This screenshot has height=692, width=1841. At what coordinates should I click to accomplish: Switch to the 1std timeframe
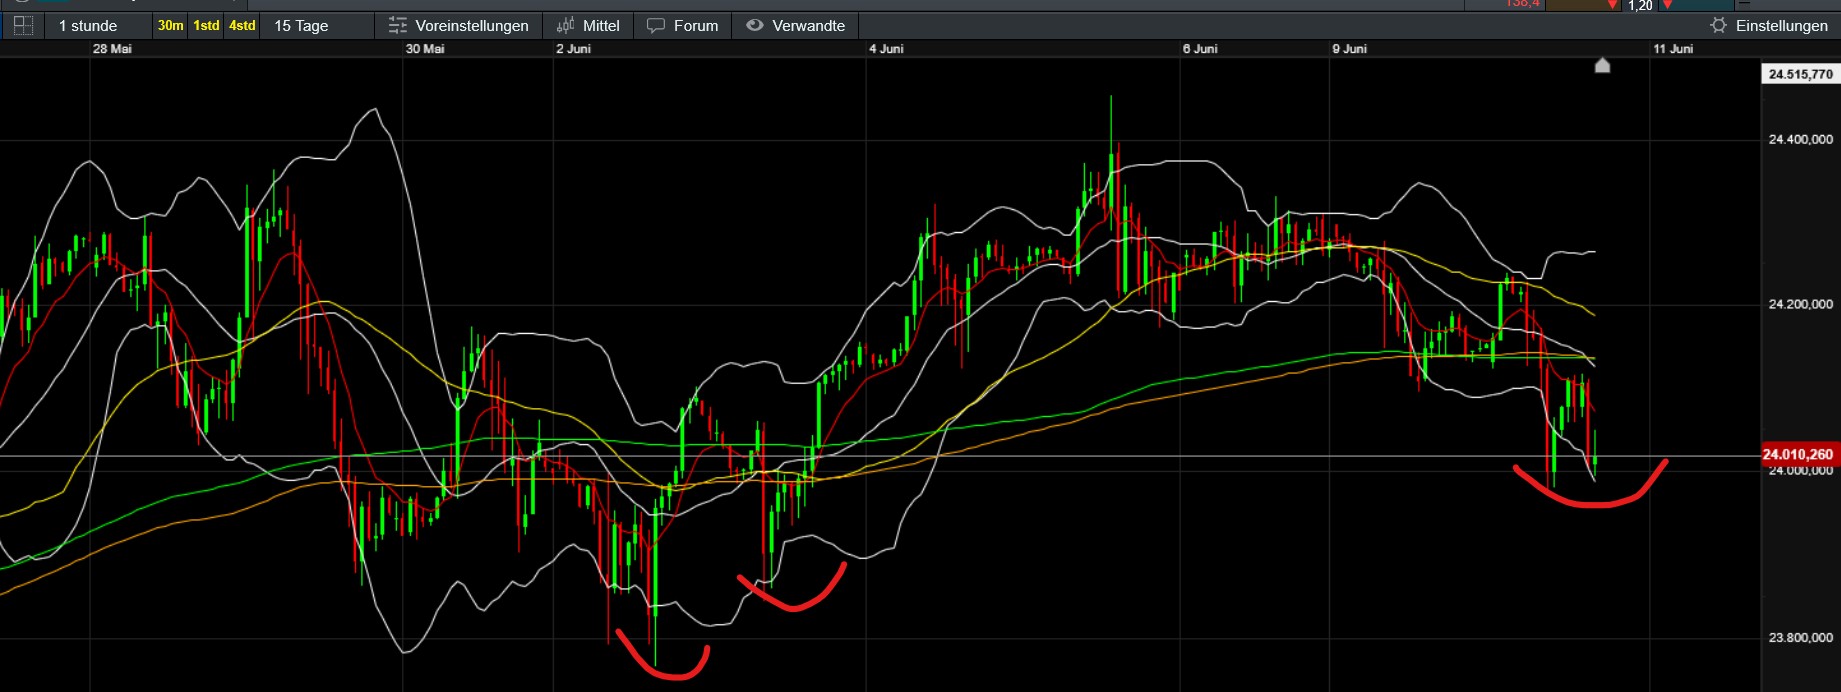coord(206,26)
